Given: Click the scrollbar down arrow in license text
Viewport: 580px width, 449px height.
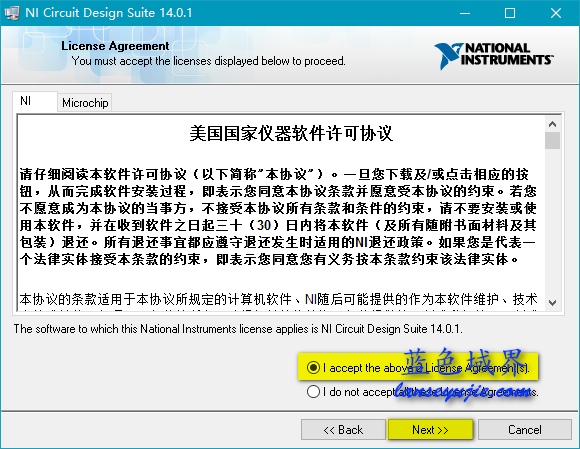Looking at the screenshot, I should [552, 303].
